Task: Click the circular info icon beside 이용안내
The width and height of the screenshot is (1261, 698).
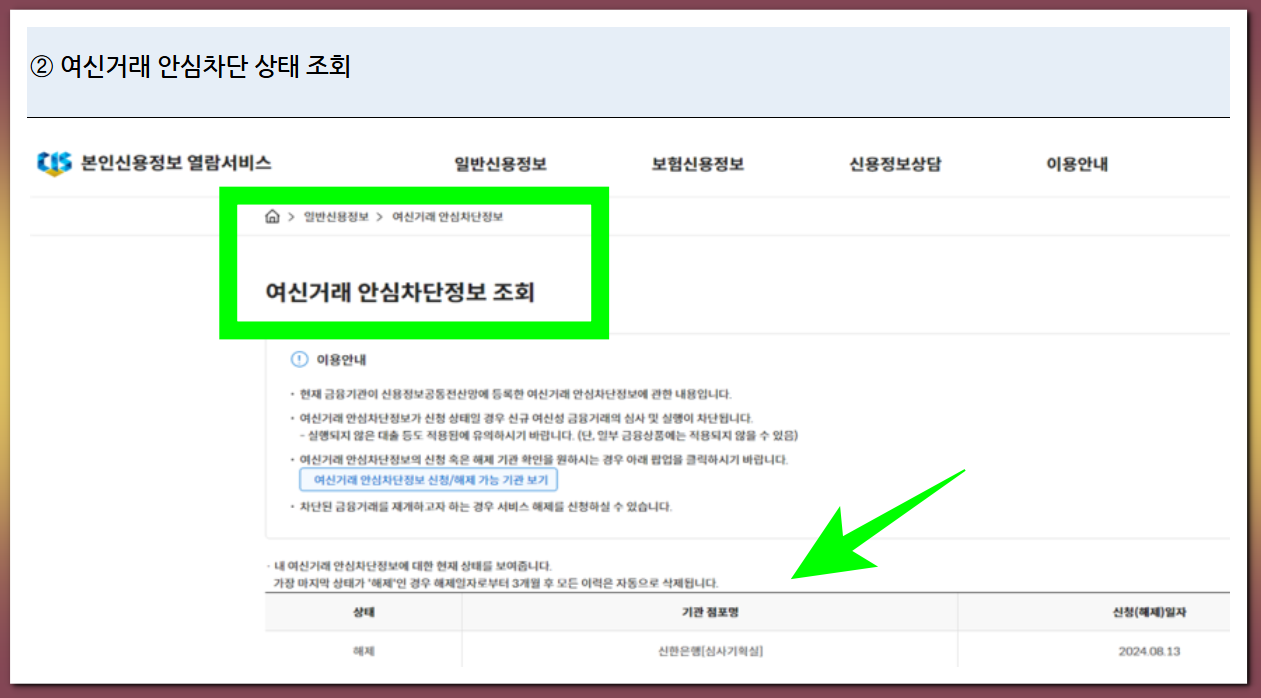Action: point(300,361)
